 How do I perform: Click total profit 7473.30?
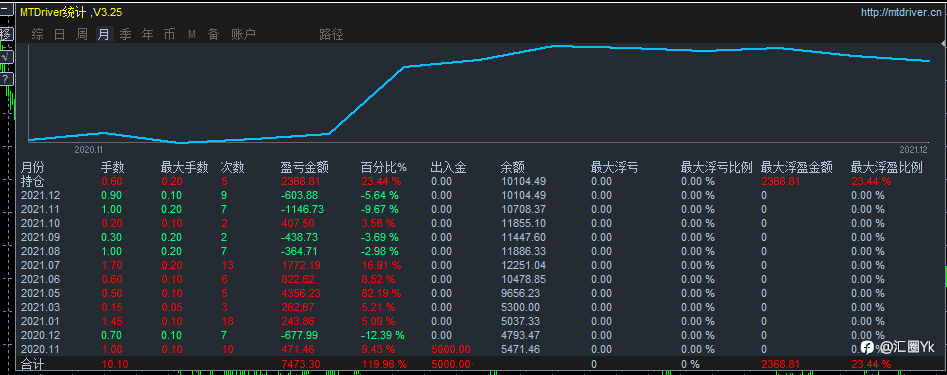(x=301, y=364)
